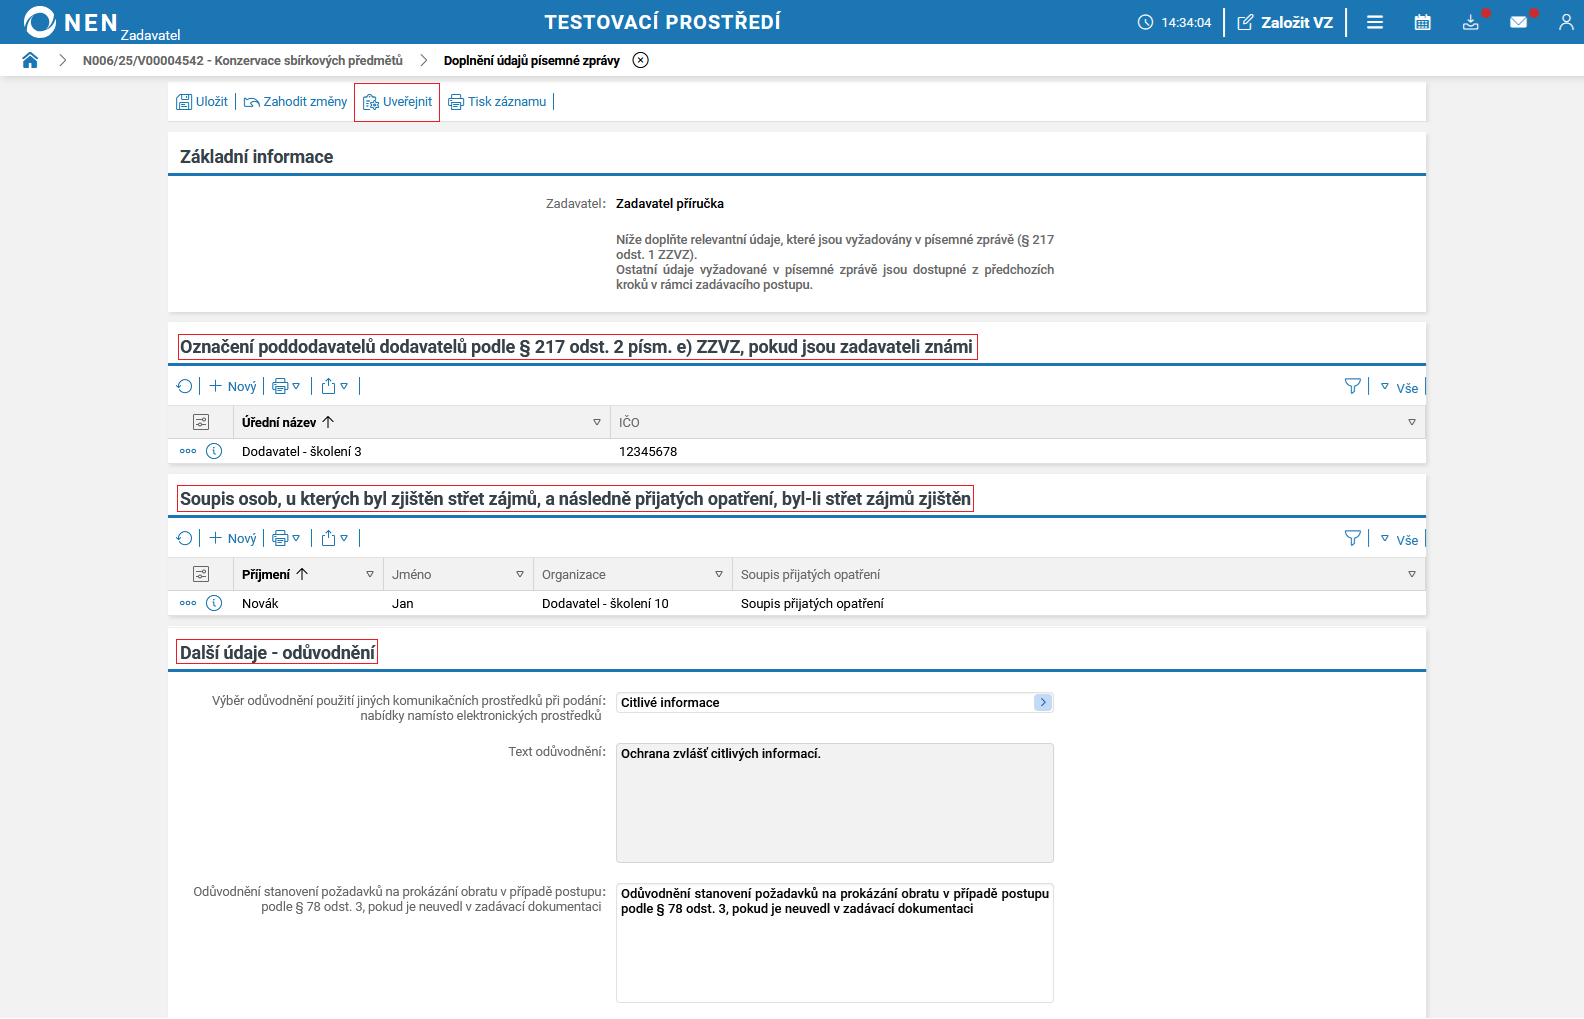Open the downloads icon in header

[x=1470, y=22]
